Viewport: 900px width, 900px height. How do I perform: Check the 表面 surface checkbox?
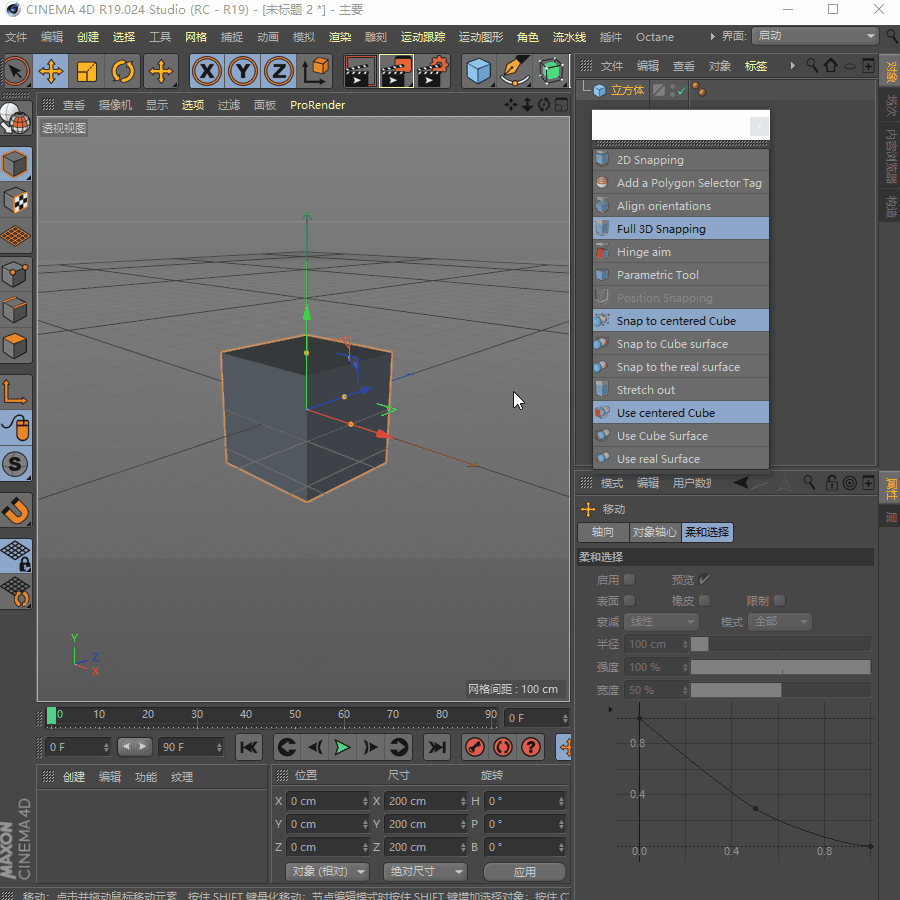pyautogui.click(x=629, y=600)
